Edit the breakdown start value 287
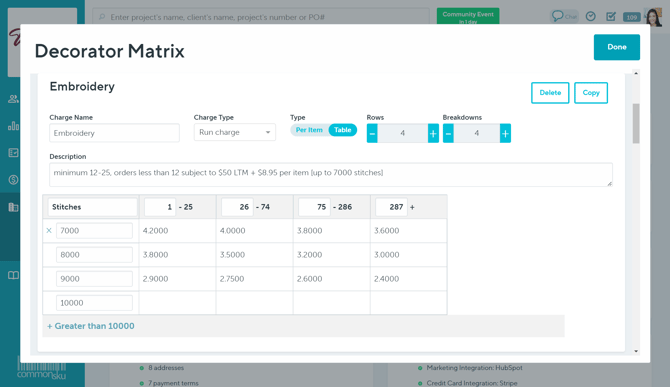Image resolution: width=670 pixels, height=387 pixels. (391, 207)
